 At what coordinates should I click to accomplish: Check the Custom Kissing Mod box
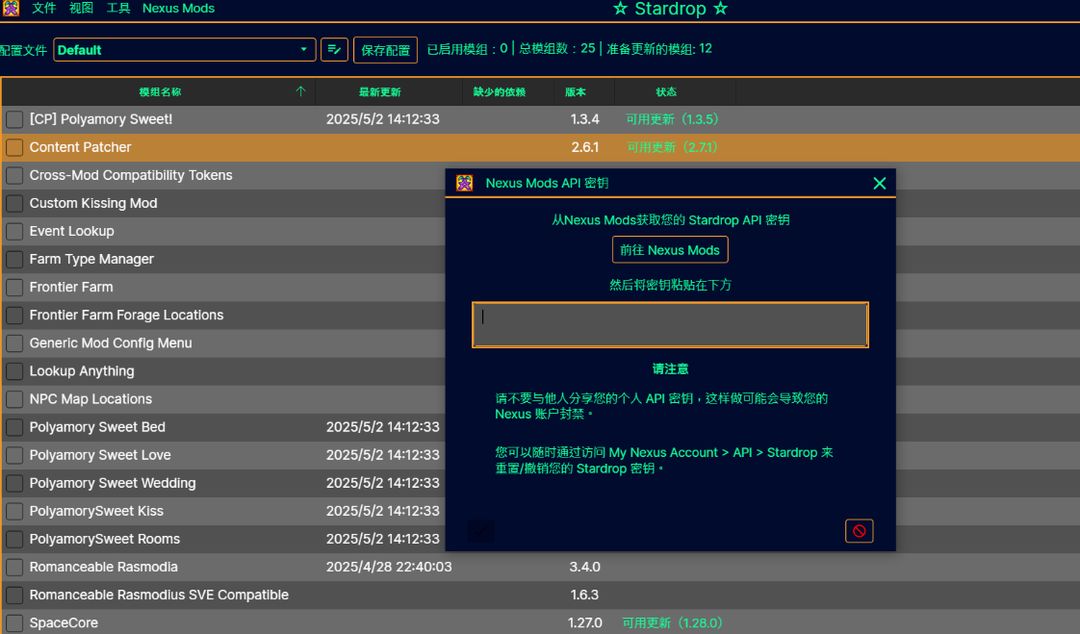(x=14, y=203)
